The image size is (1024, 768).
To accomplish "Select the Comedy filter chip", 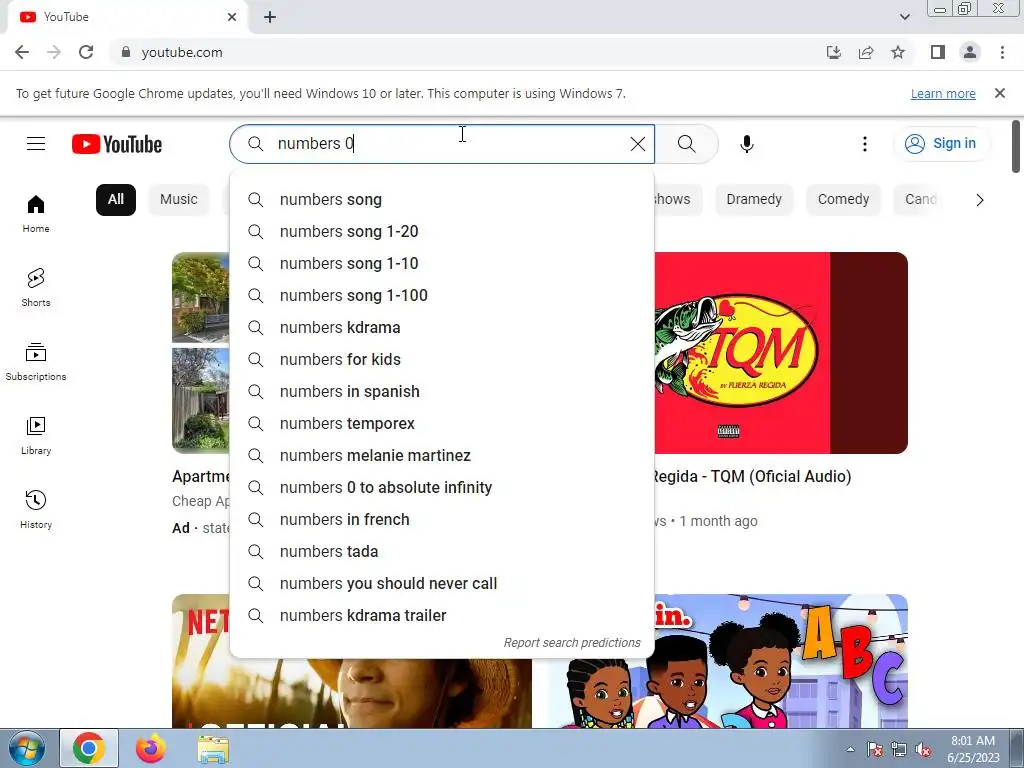I will tap(843, 199).
